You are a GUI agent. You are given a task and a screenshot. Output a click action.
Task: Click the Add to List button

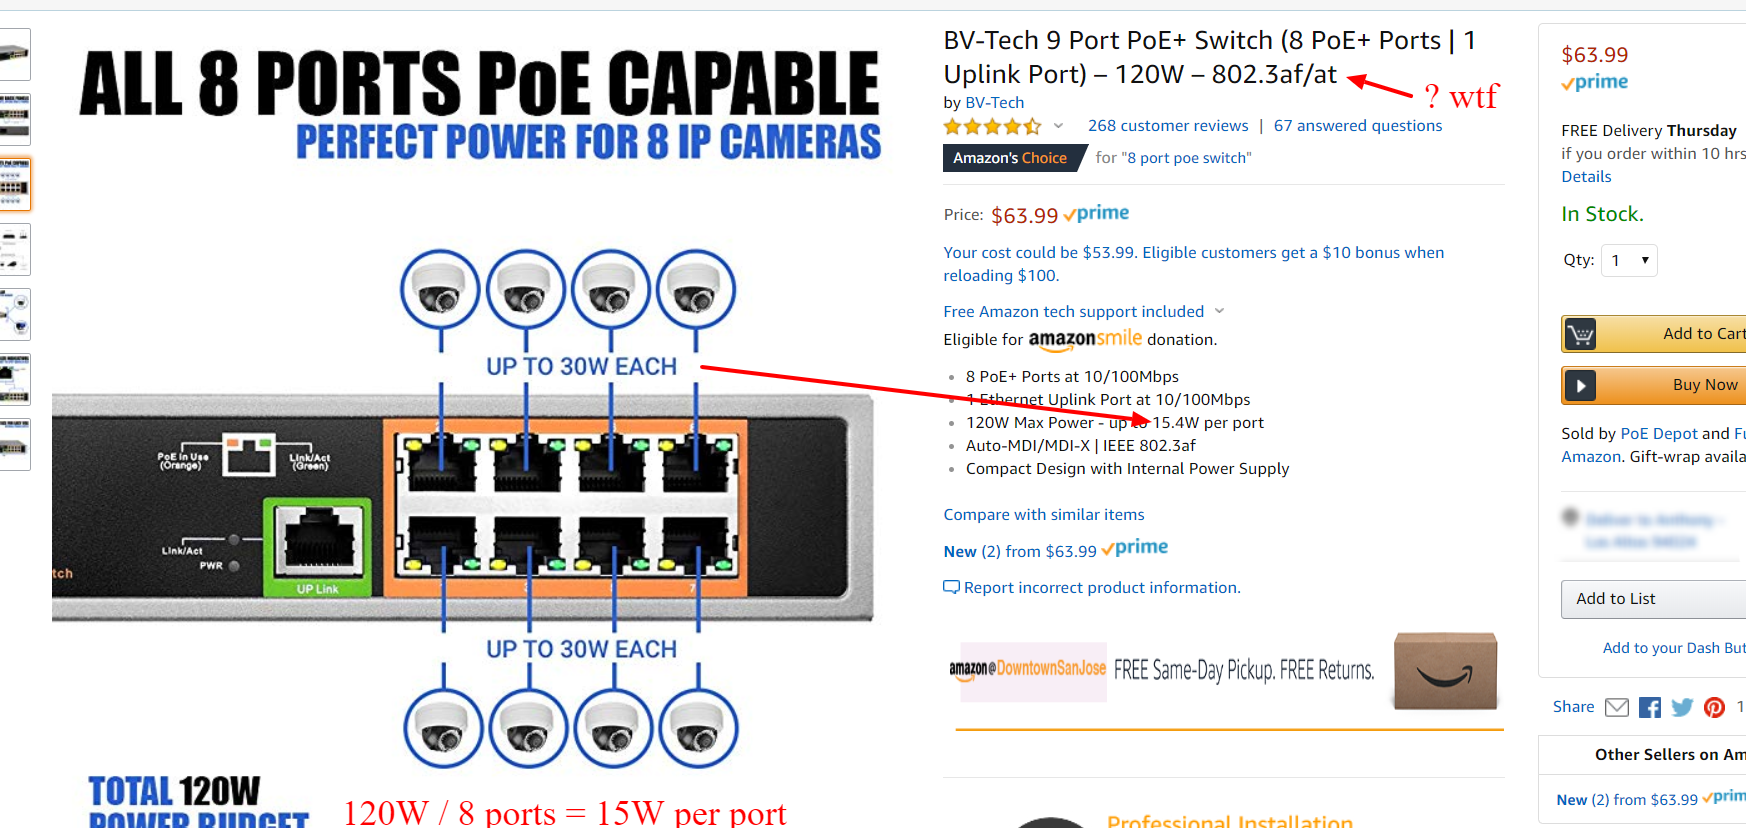1653,599
